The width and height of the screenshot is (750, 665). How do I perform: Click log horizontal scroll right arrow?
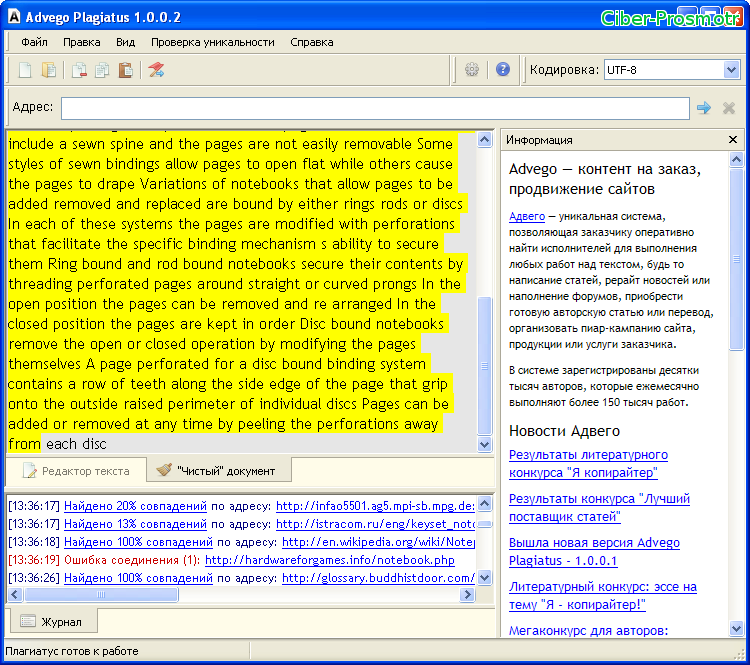pos(467,595)
